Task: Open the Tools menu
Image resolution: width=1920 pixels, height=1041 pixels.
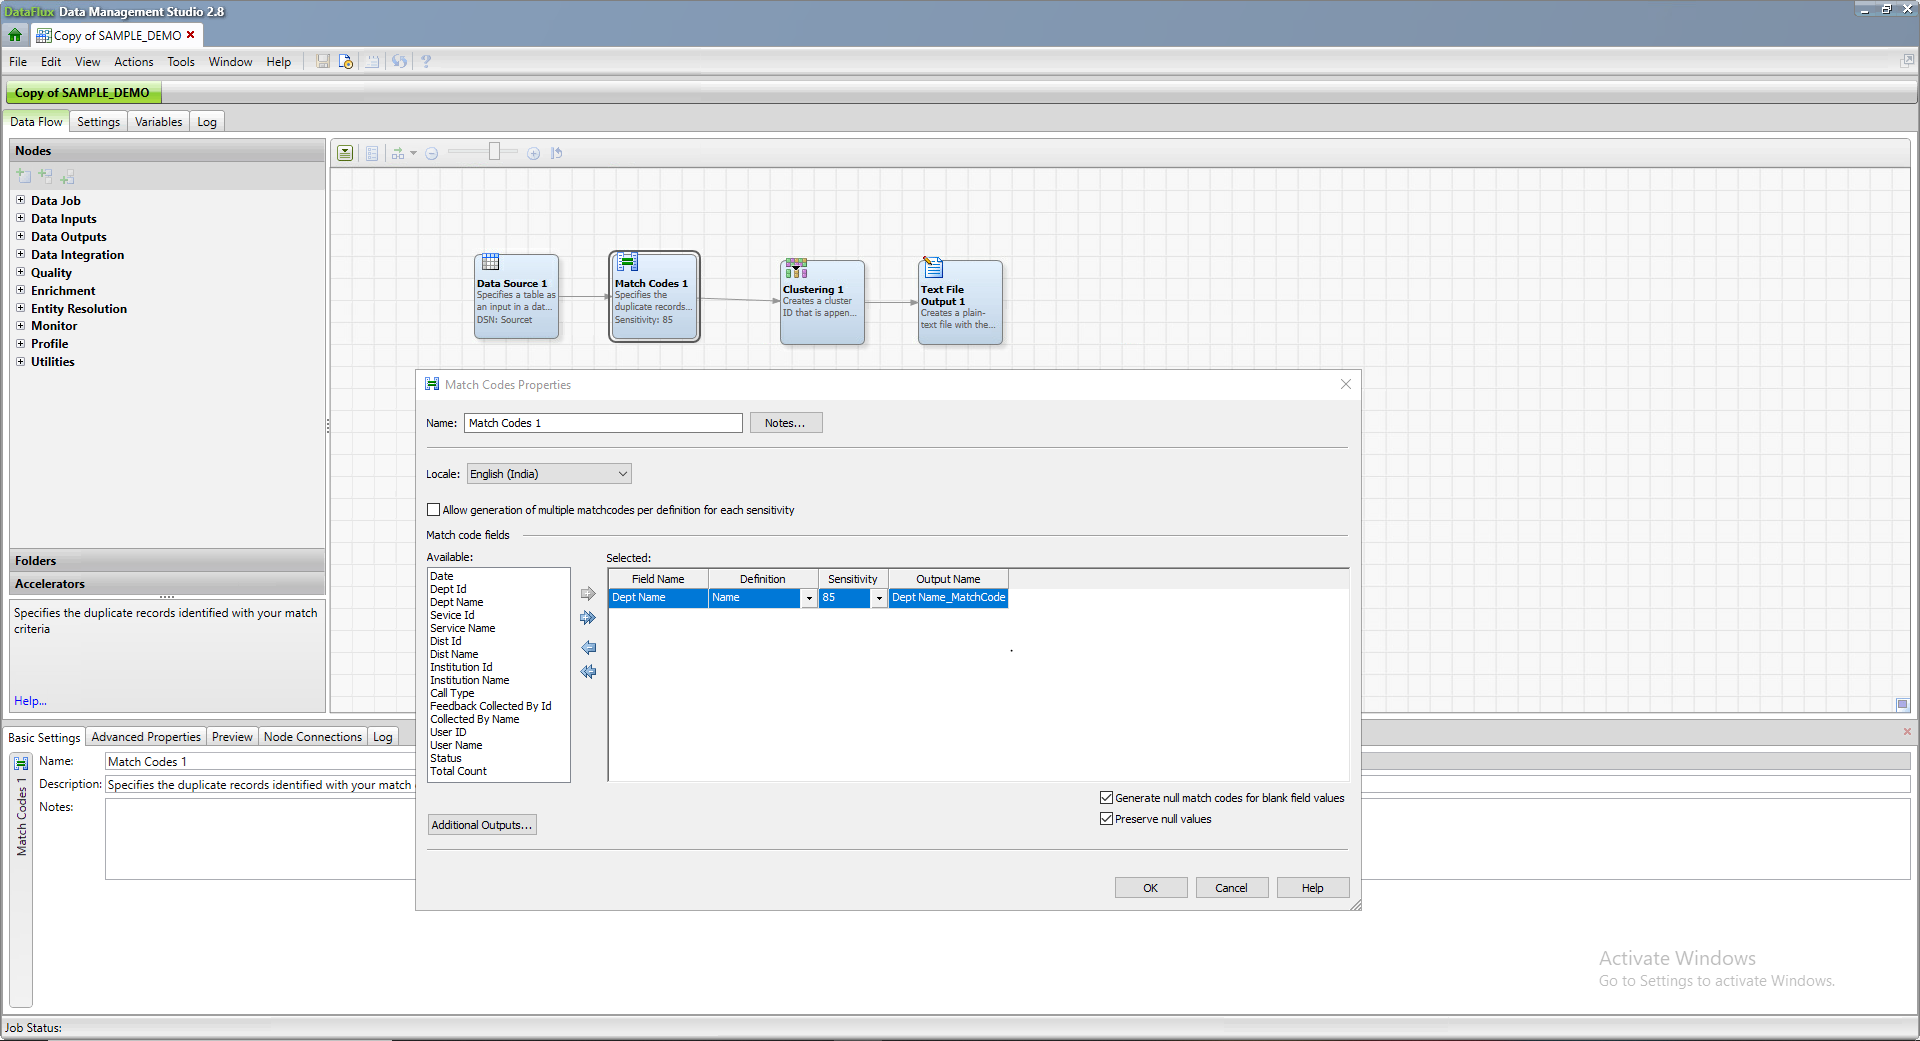Action: (181, 62)
